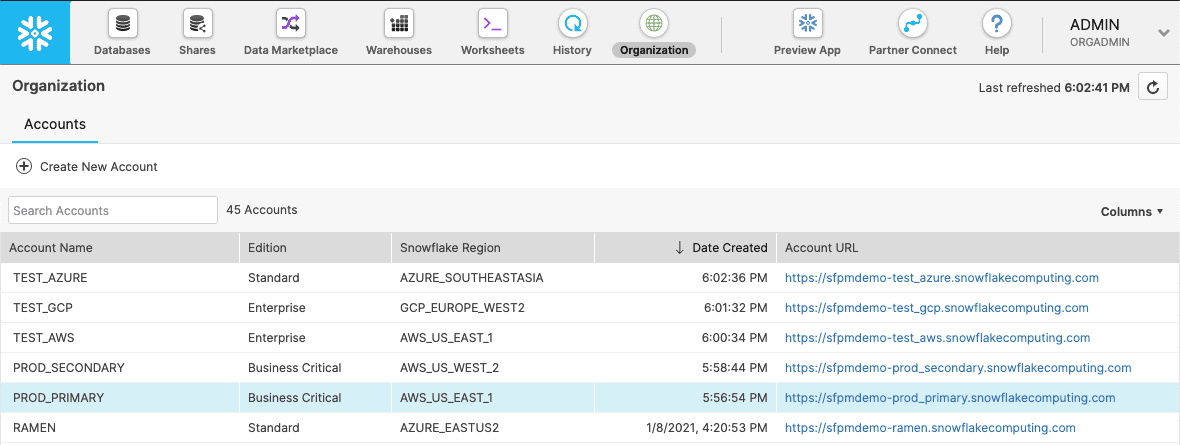Refresh the accounts list
1180x445 pixels.
tap(1153, 88)
